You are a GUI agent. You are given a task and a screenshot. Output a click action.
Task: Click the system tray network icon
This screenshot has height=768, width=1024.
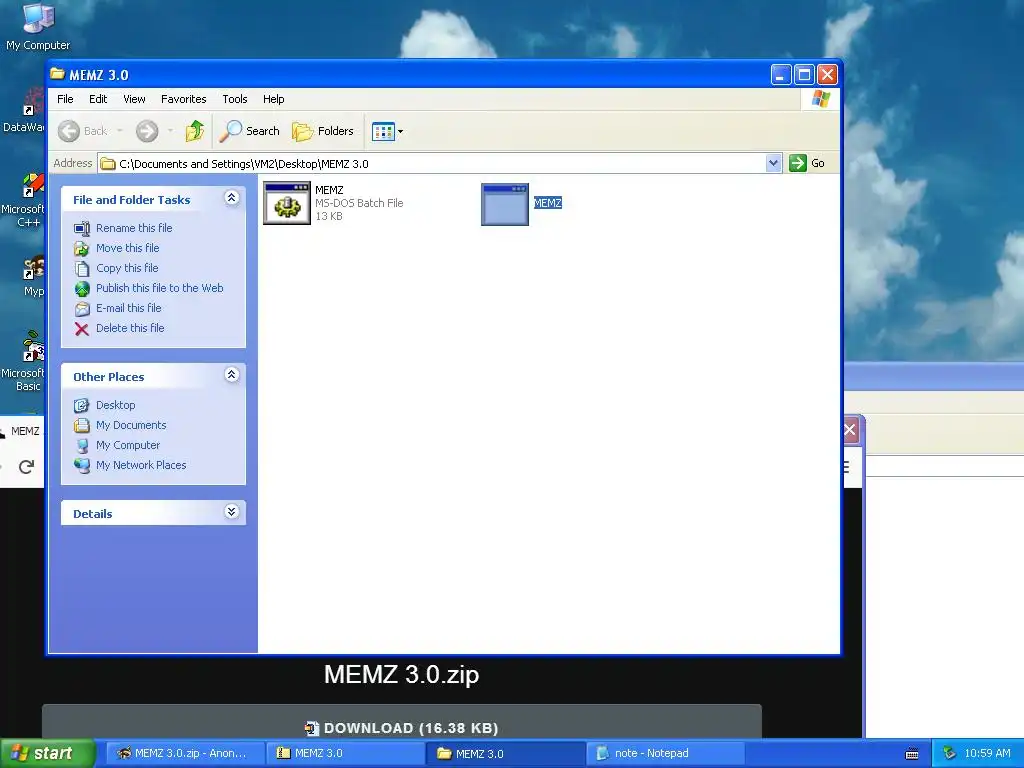point(949,754)
